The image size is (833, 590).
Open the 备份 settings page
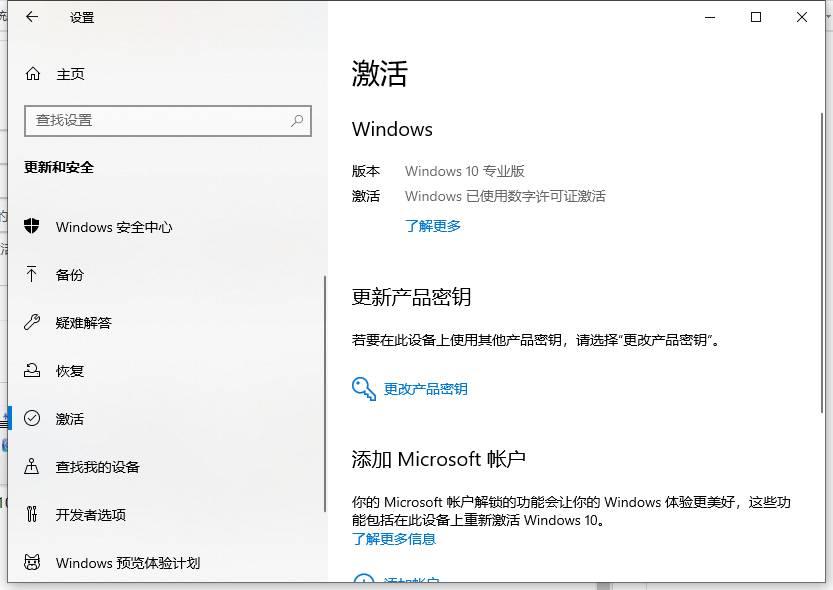[70, 275]
